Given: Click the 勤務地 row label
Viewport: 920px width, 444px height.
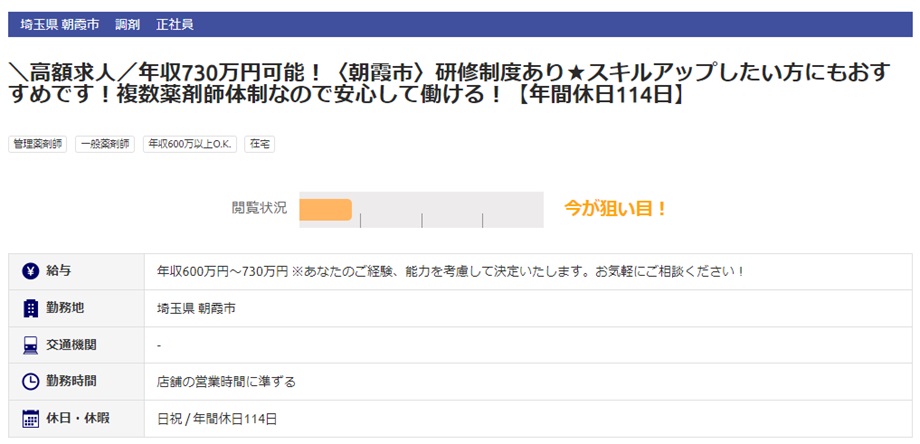Looking at the screenshot, I should (x=65, y=308).
